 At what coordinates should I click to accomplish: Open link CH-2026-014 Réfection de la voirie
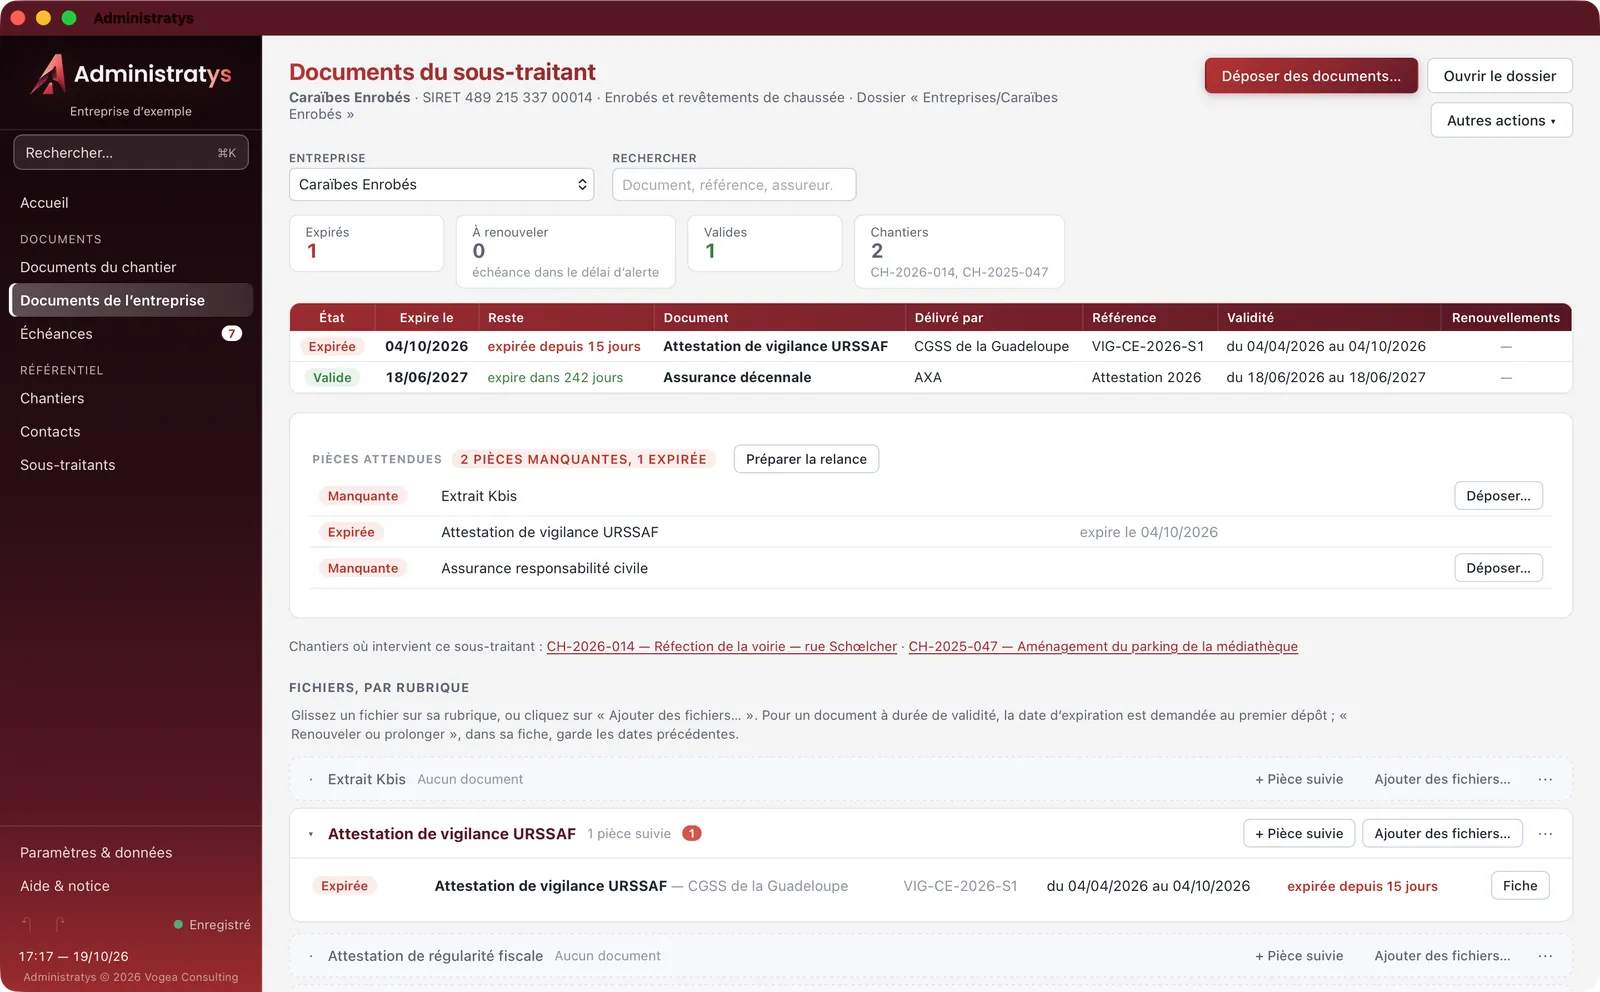point(722,647)
